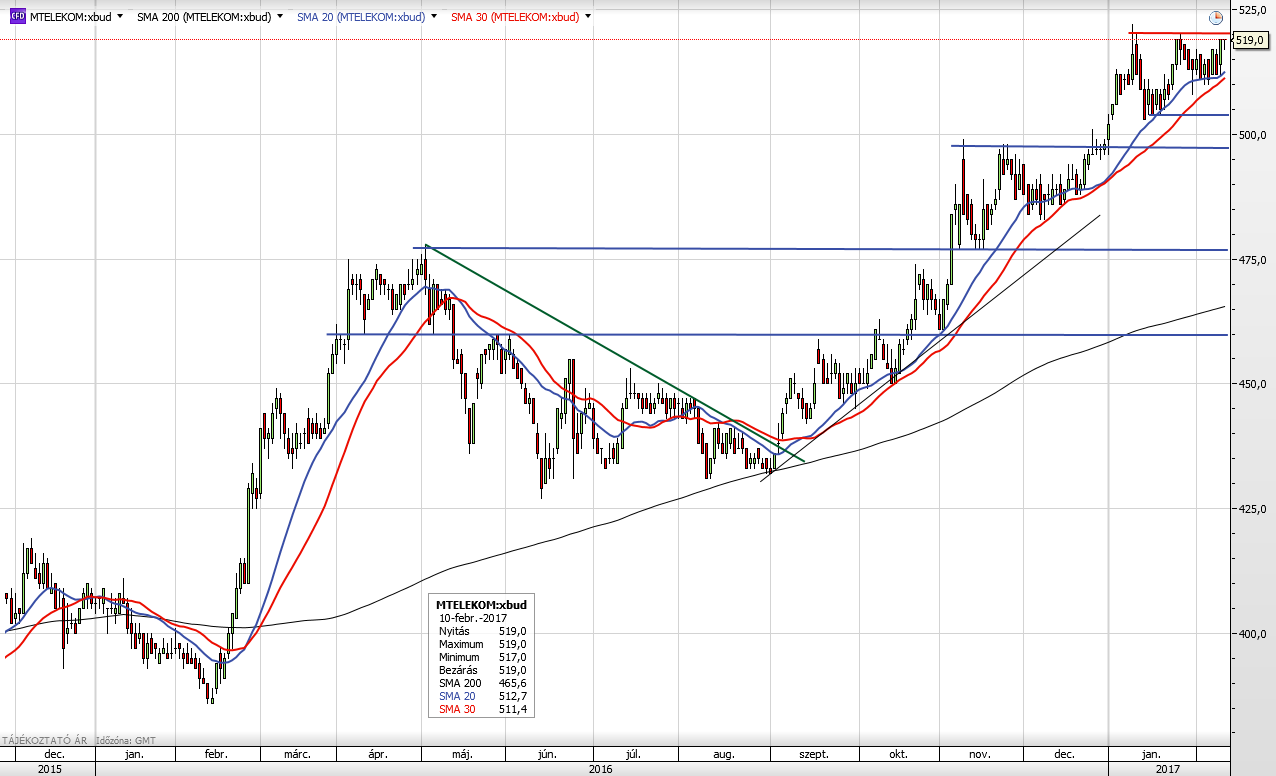The height and width of the screenshot is (776, 1276).
Task: Click the SMA 20 512,7 row
Action: click(x=482, y=696)
